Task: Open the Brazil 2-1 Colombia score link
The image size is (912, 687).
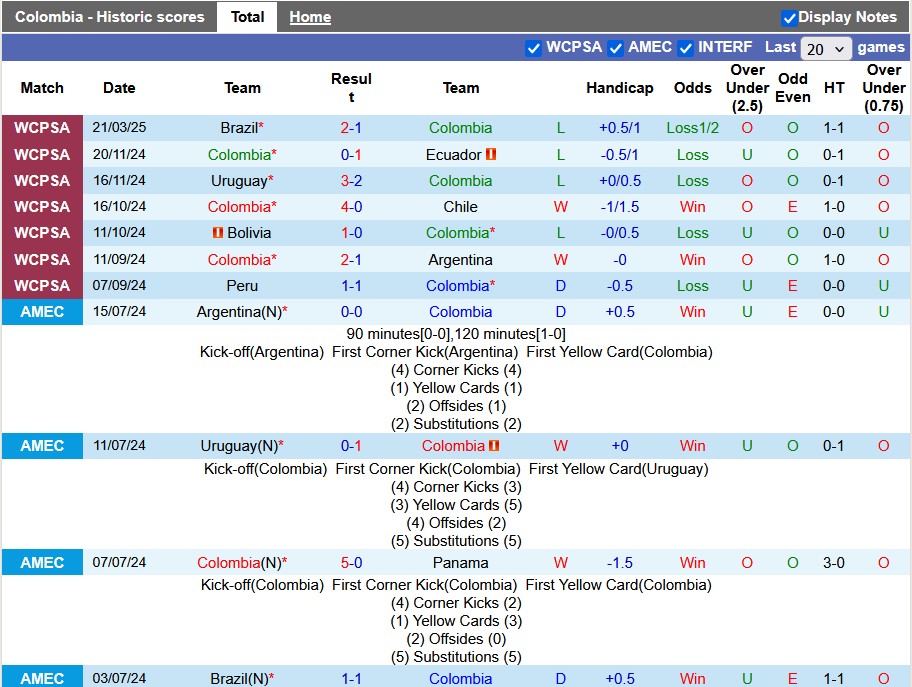Action: pyautogui.click(x=351, y=128)
